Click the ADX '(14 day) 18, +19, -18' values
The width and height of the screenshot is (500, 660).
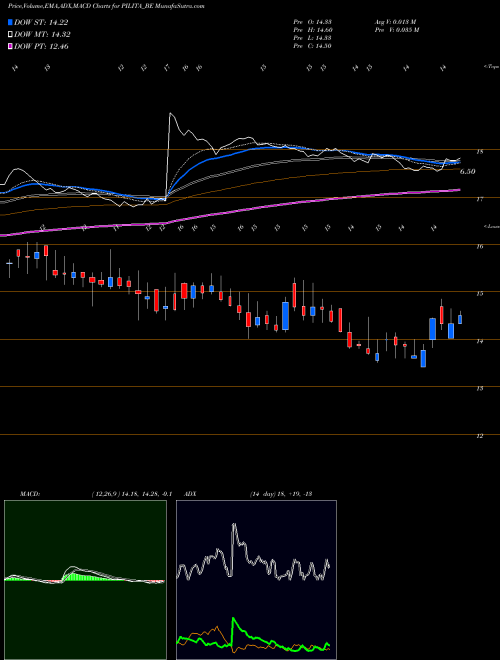point(280,494)
